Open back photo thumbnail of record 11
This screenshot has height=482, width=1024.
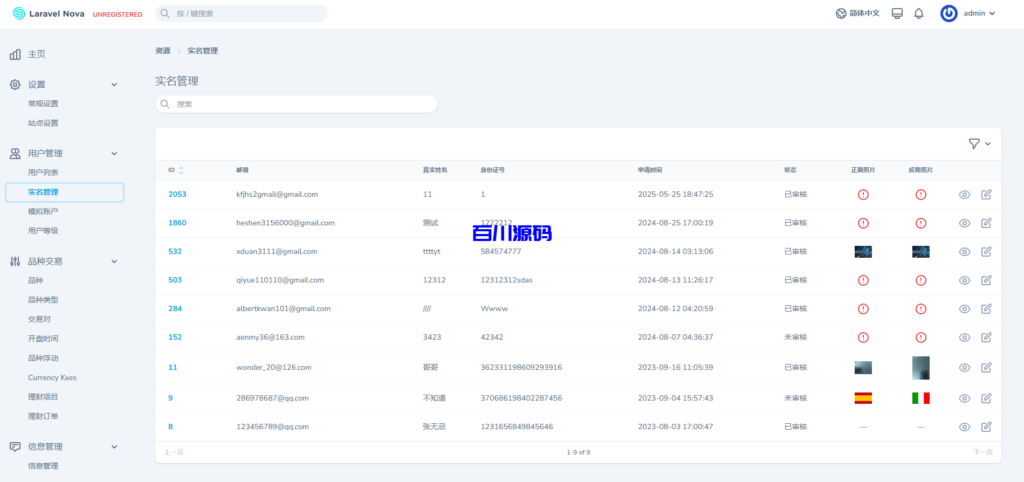tap(921, 368)
